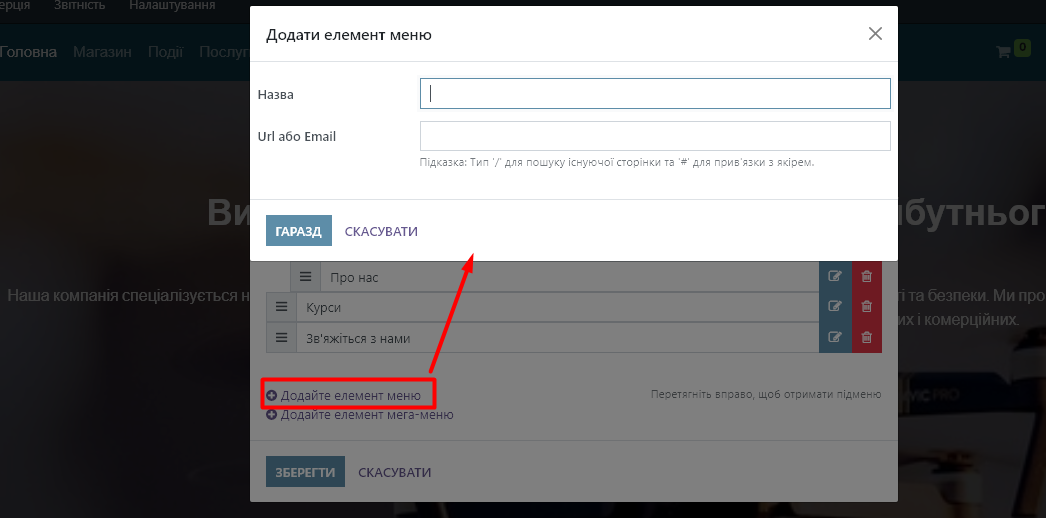Click drag handle of Про нас
This screenshot has height=518, width=1046.
click(x=305, y=277)
